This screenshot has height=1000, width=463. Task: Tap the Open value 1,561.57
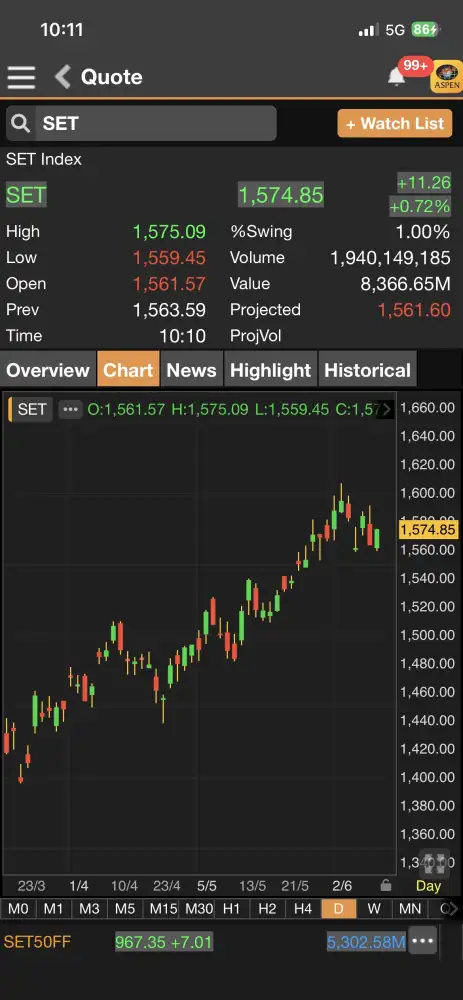[x=169, y=284]
